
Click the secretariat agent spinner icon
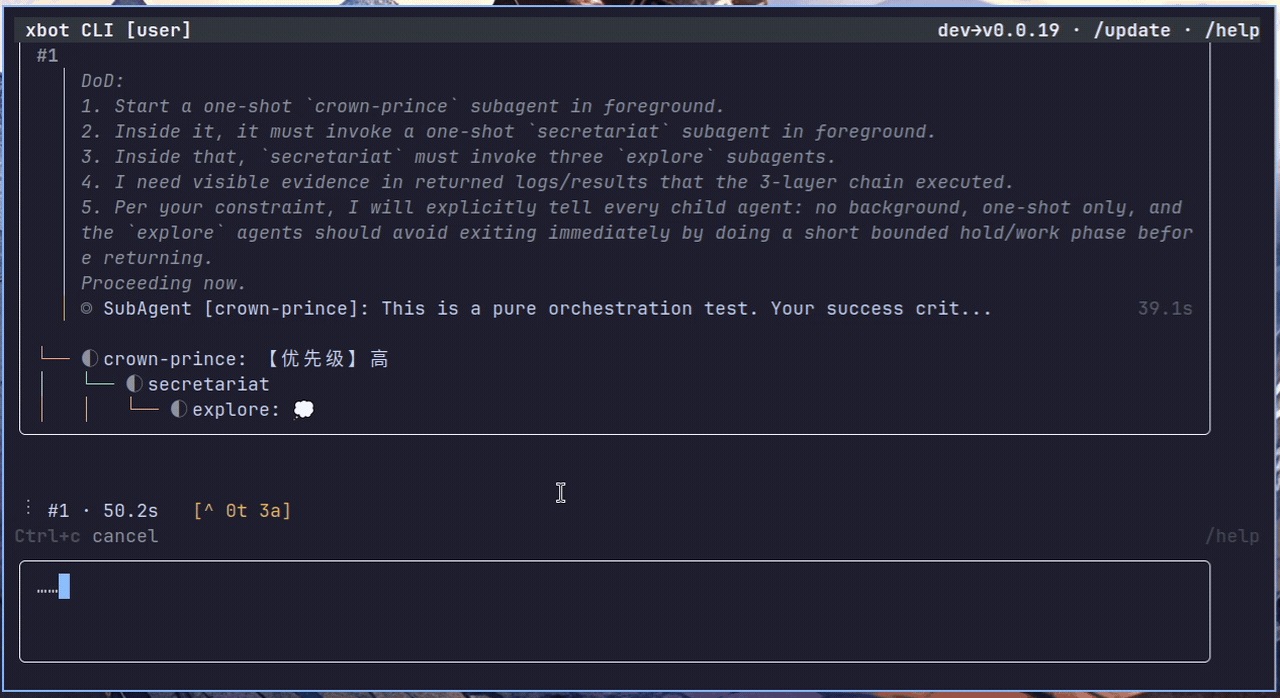[134, 383]
